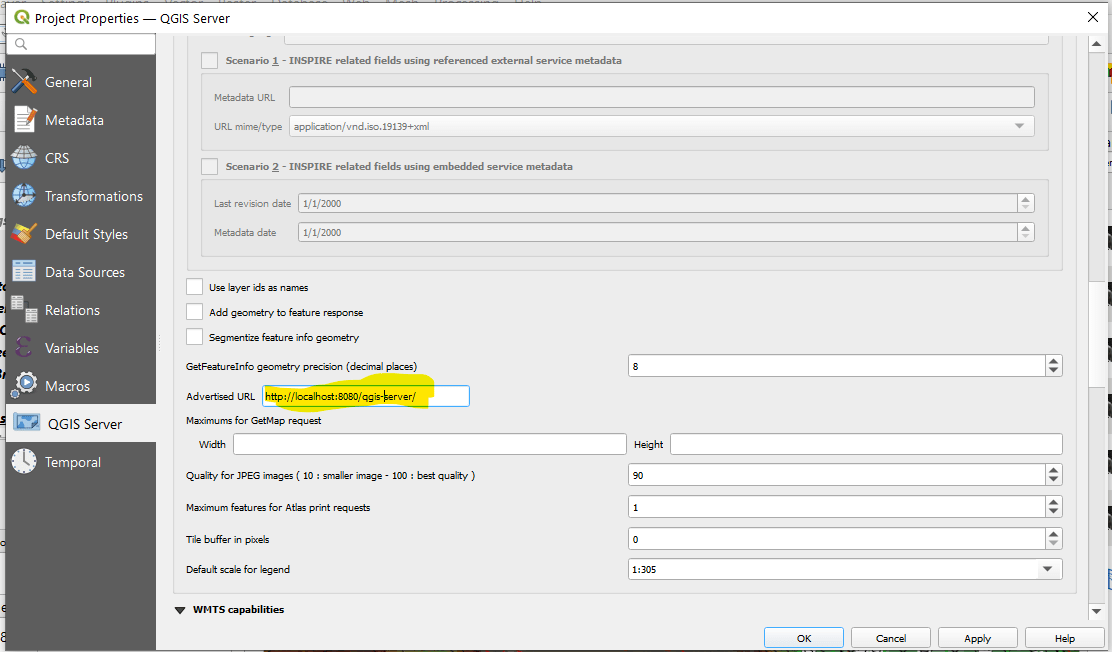This screenshot has height=652, width=1112.
Task: Decrease the Metadata date value
Action: [x=1025, y=237]
